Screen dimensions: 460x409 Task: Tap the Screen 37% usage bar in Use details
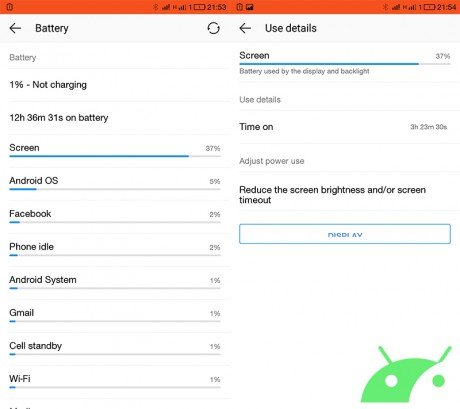tap(345, 63)
